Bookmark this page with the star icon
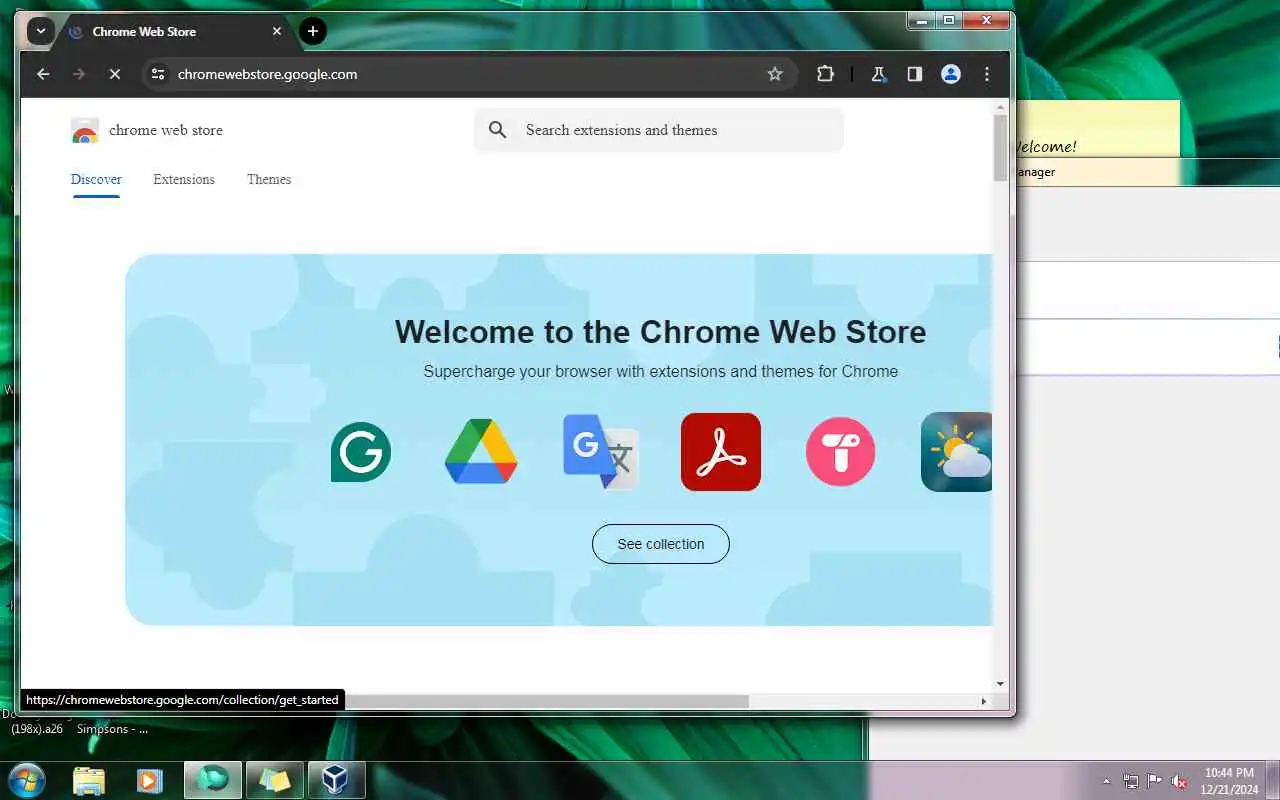This screenshot has height=800, width=1280. click(775, 74)
